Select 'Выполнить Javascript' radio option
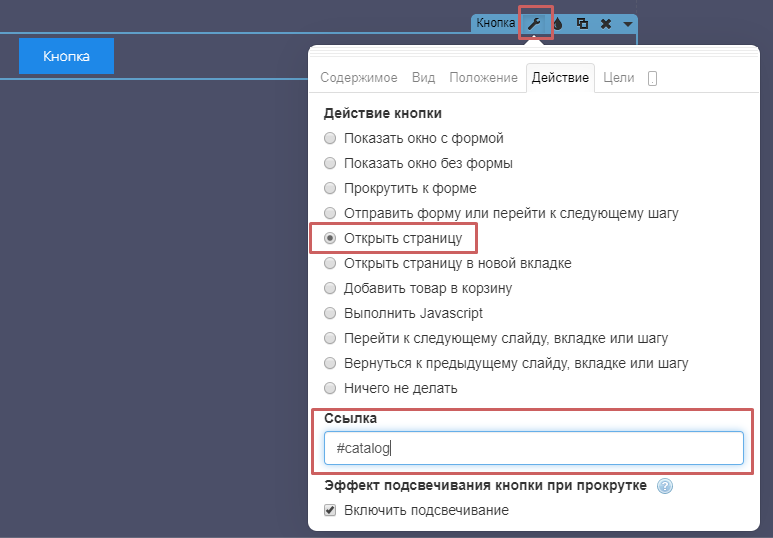This screenshot has width=773, height=538. pos(330,313)
